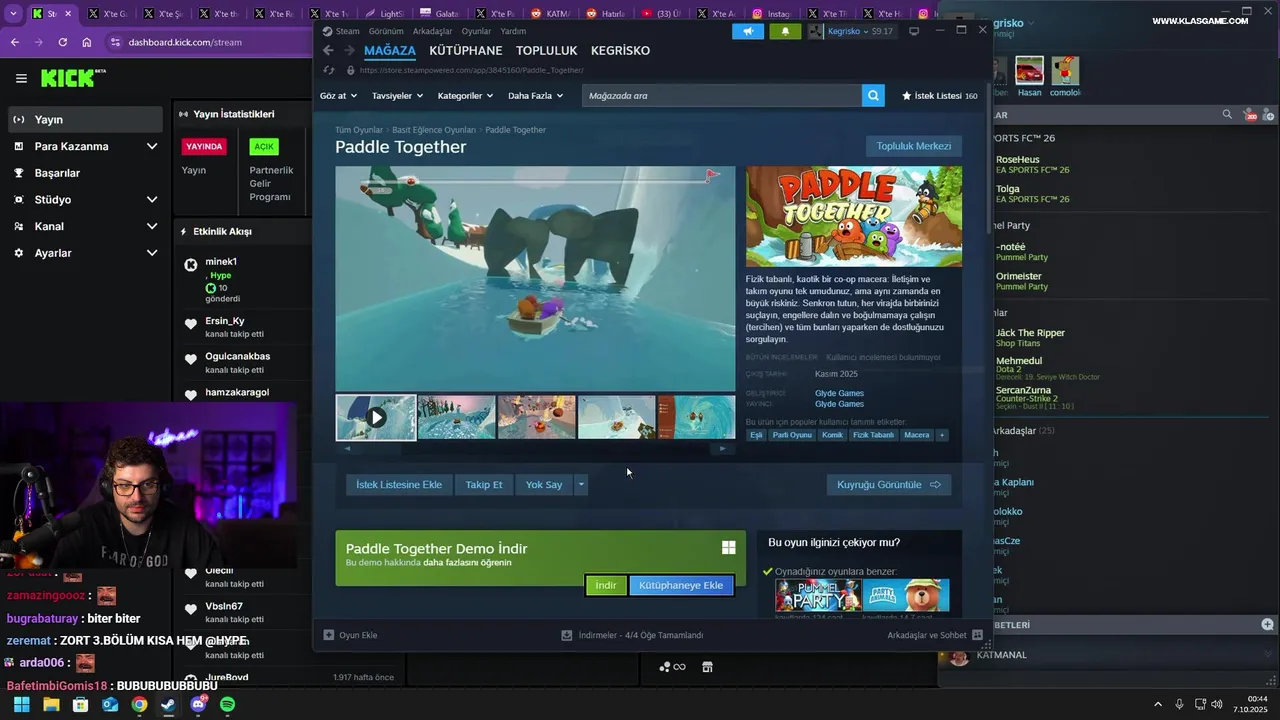Switch to the TOPLULUK tab
The height and width of the screenshot is (720, 1280).
click(x=547, y=51)
